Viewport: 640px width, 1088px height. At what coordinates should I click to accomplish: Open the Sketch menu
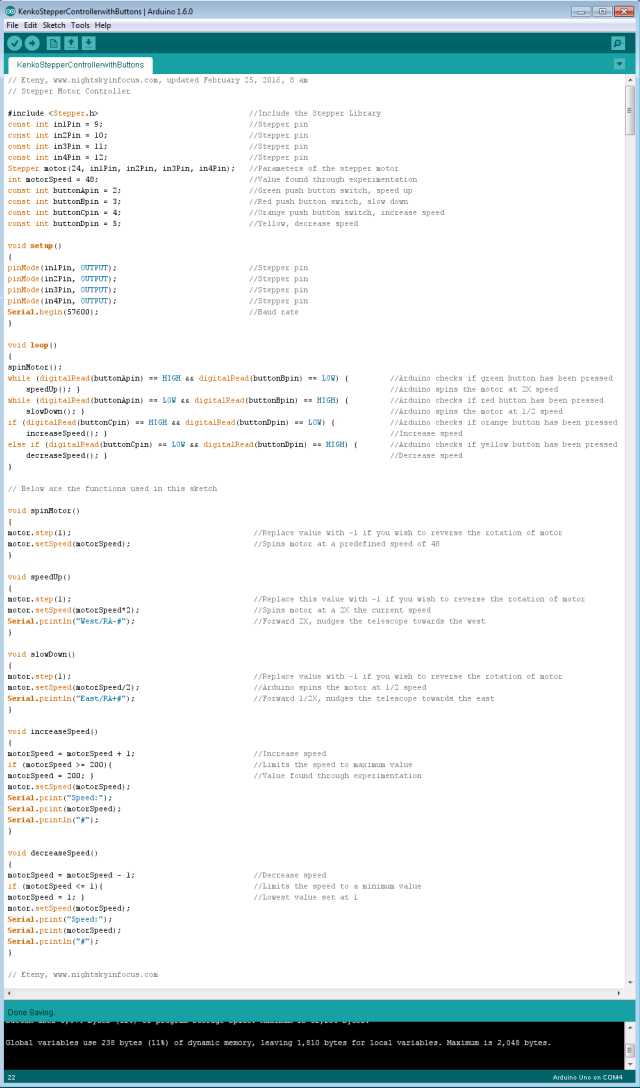(x=53, y=25)
